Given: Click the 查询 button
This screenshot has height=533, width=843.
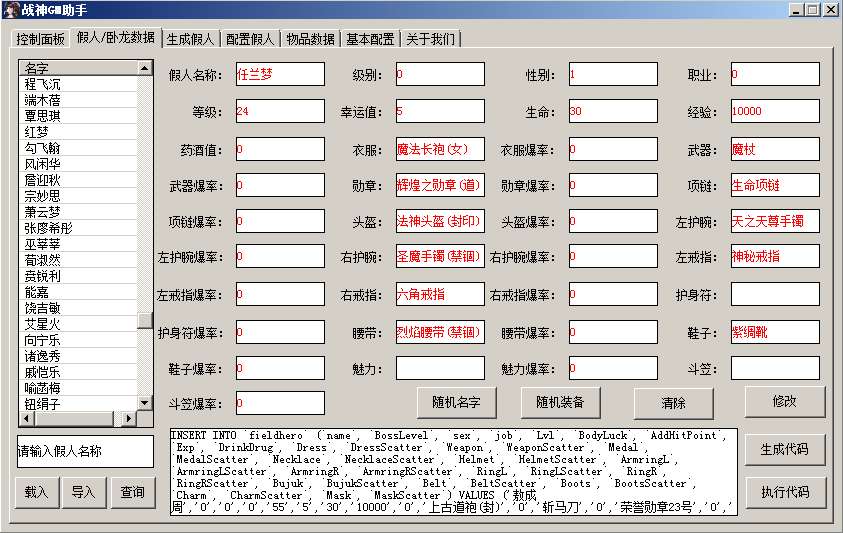Looking at the screenshot, I should point(132,492).
